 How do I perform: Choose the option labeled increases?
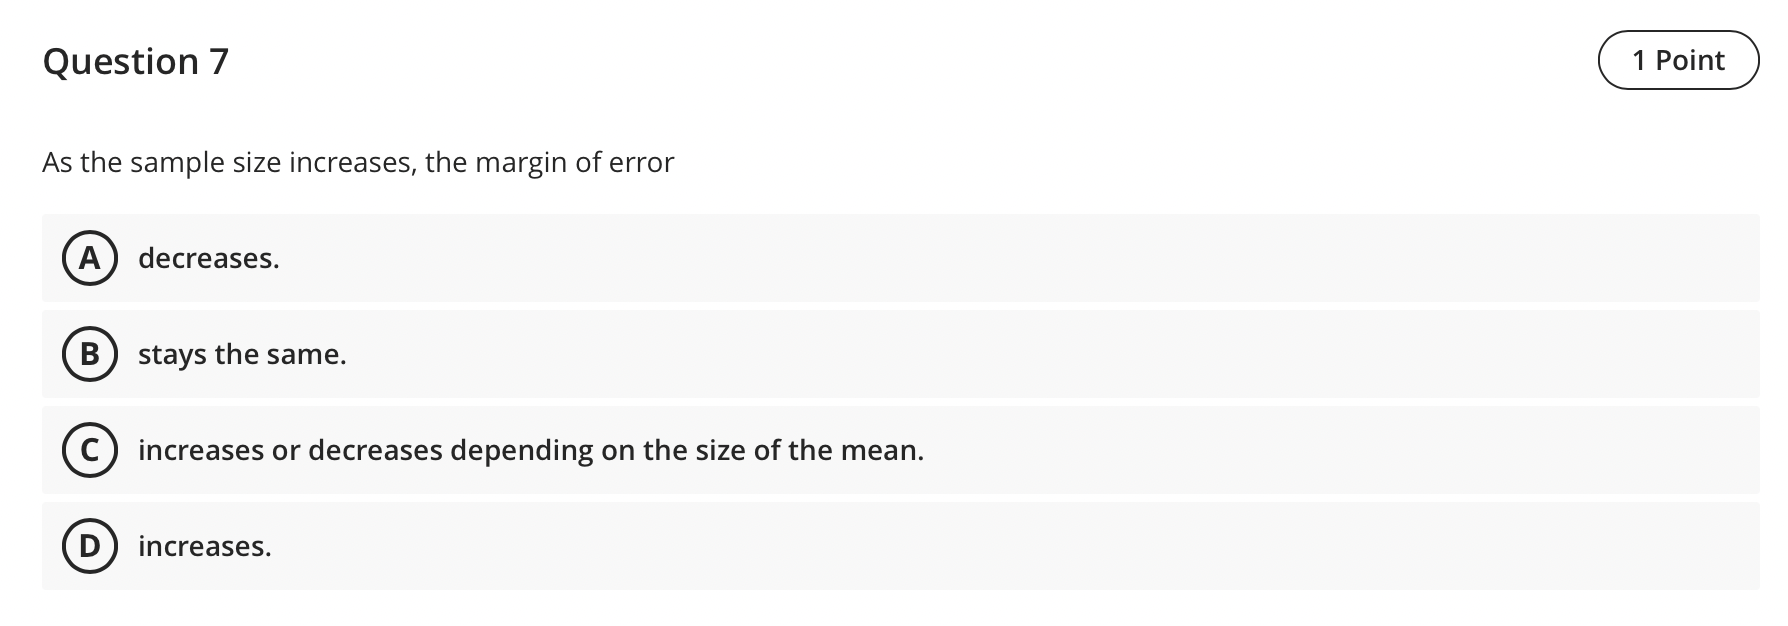(x=205, y=546)
